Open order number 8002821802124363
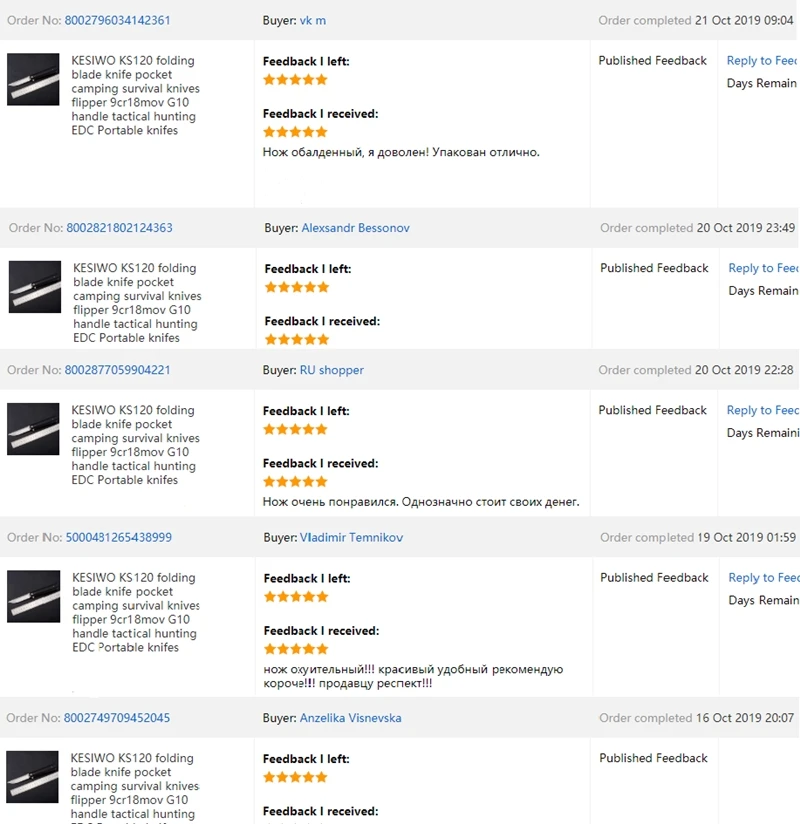The width and height of the screenshot is (800, 824). (119, 228)
